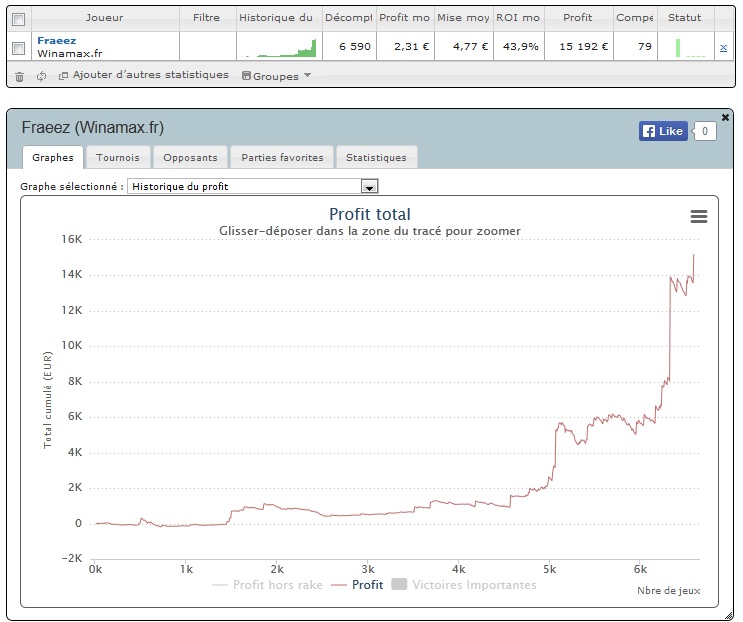743x622 pixels.
Task: Click the Ajouter d'autres statistiques icon
Action: [x=63, y=76]
